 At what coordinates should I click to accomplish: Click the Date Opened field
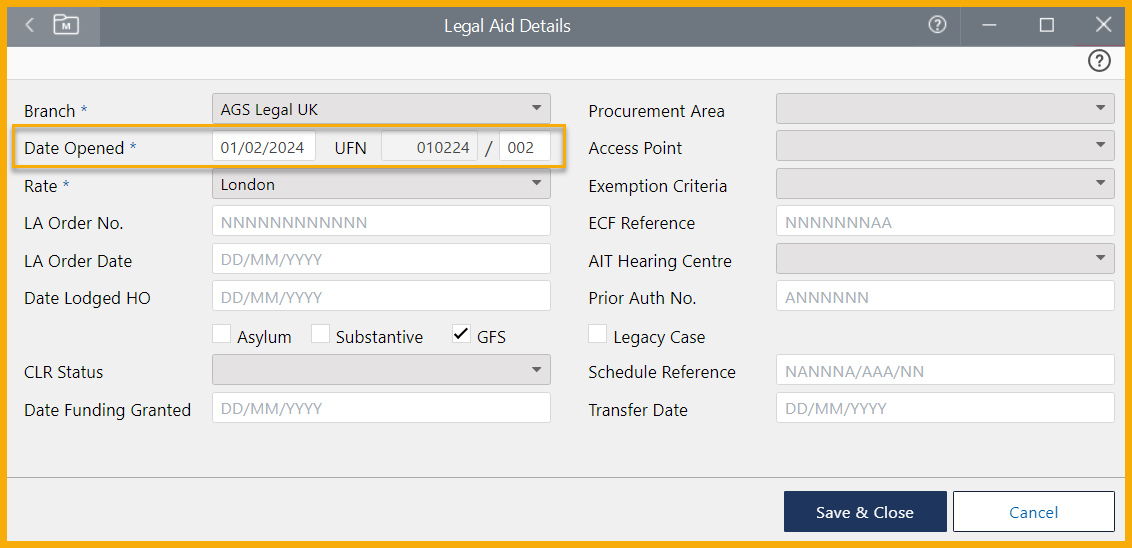click(x=264, y=147)
